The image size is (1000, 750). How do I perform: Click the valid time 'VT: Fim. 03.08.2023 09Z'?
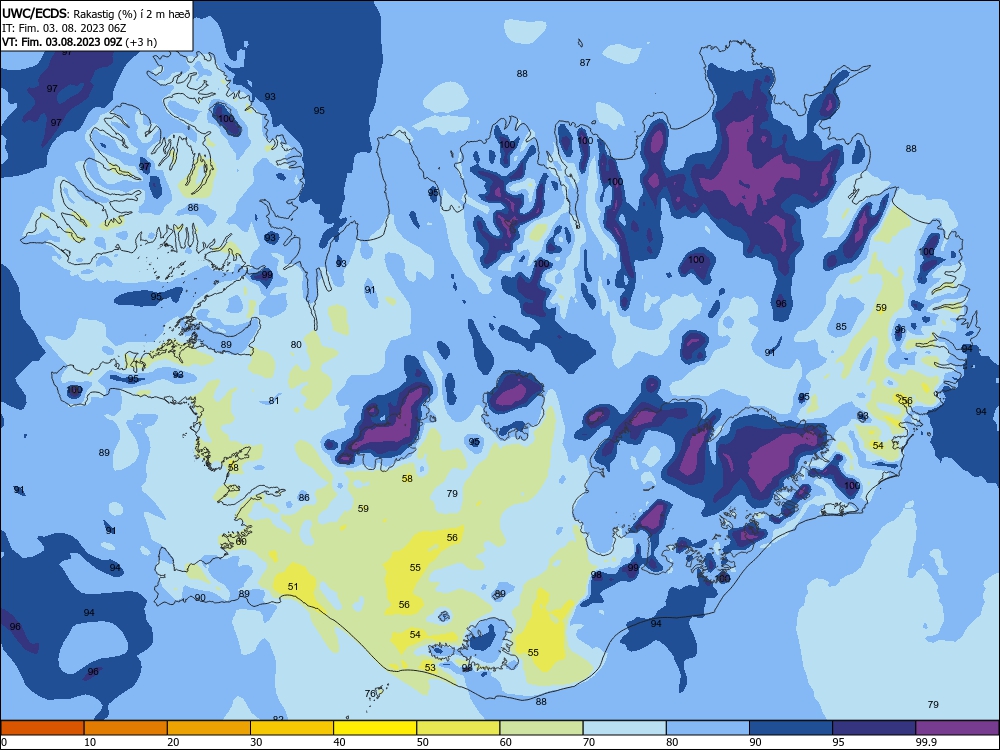(64, 42)
